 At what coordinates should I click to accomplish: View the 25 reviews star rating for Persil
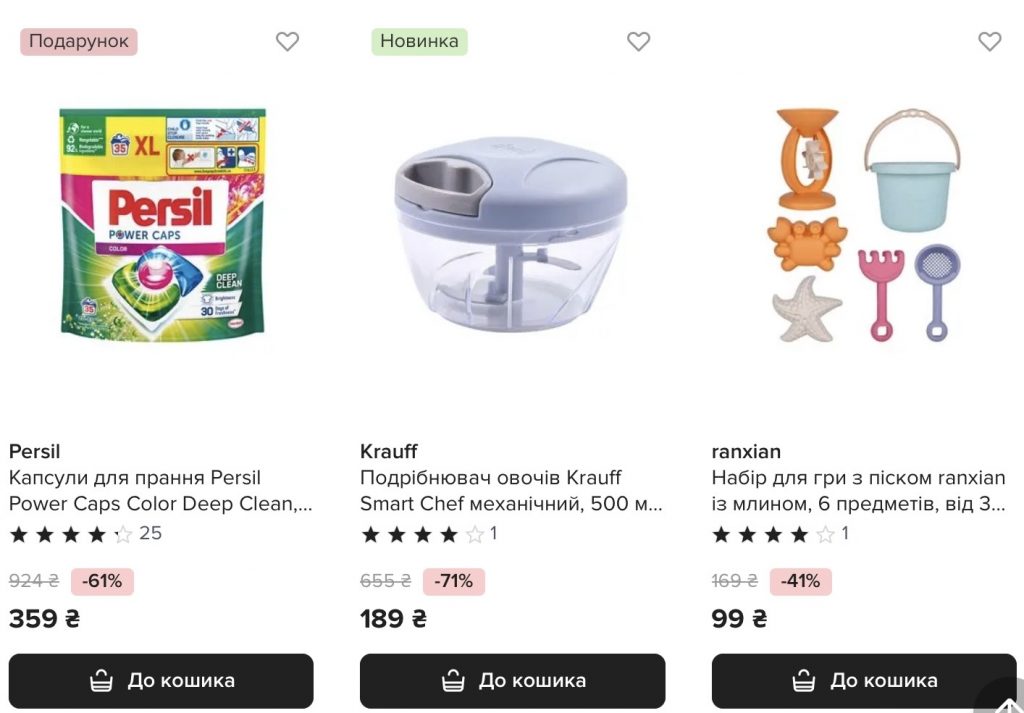point(85,534)
